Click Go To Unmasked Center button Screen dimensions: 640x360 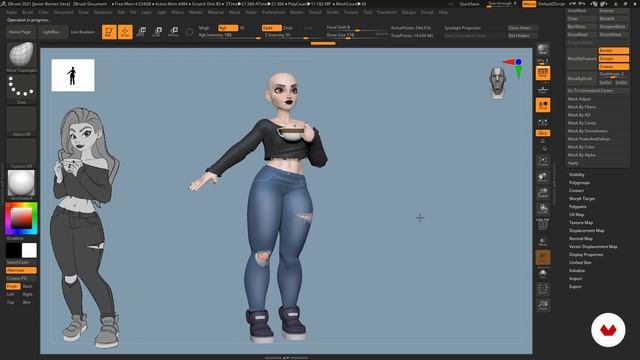(x=598, y=91)
